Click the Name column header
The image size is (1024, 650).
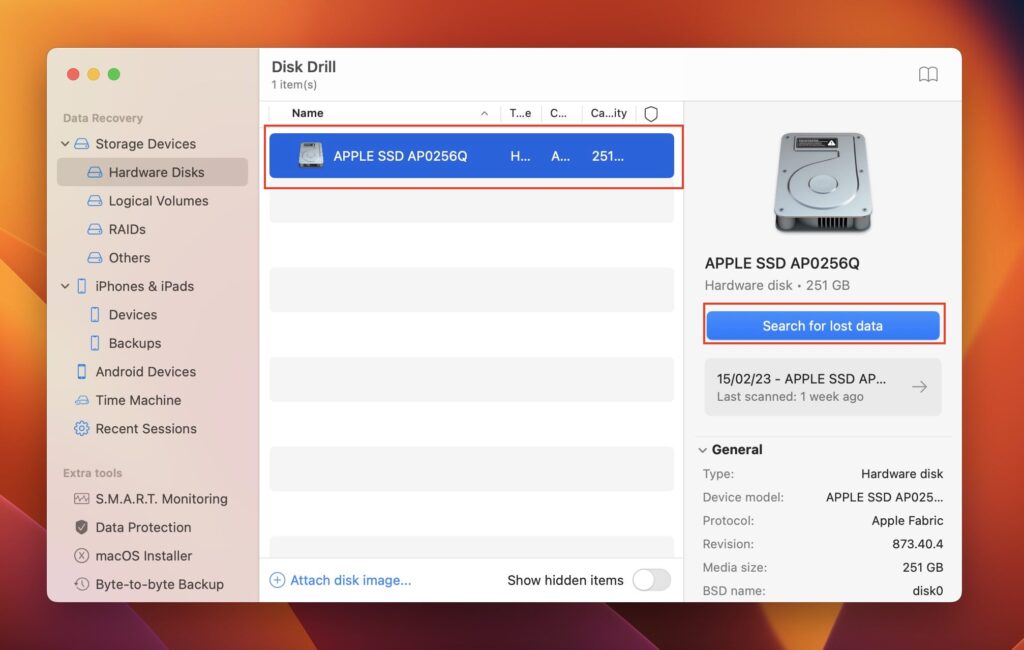pyautogui.click(x=308, y=113)
